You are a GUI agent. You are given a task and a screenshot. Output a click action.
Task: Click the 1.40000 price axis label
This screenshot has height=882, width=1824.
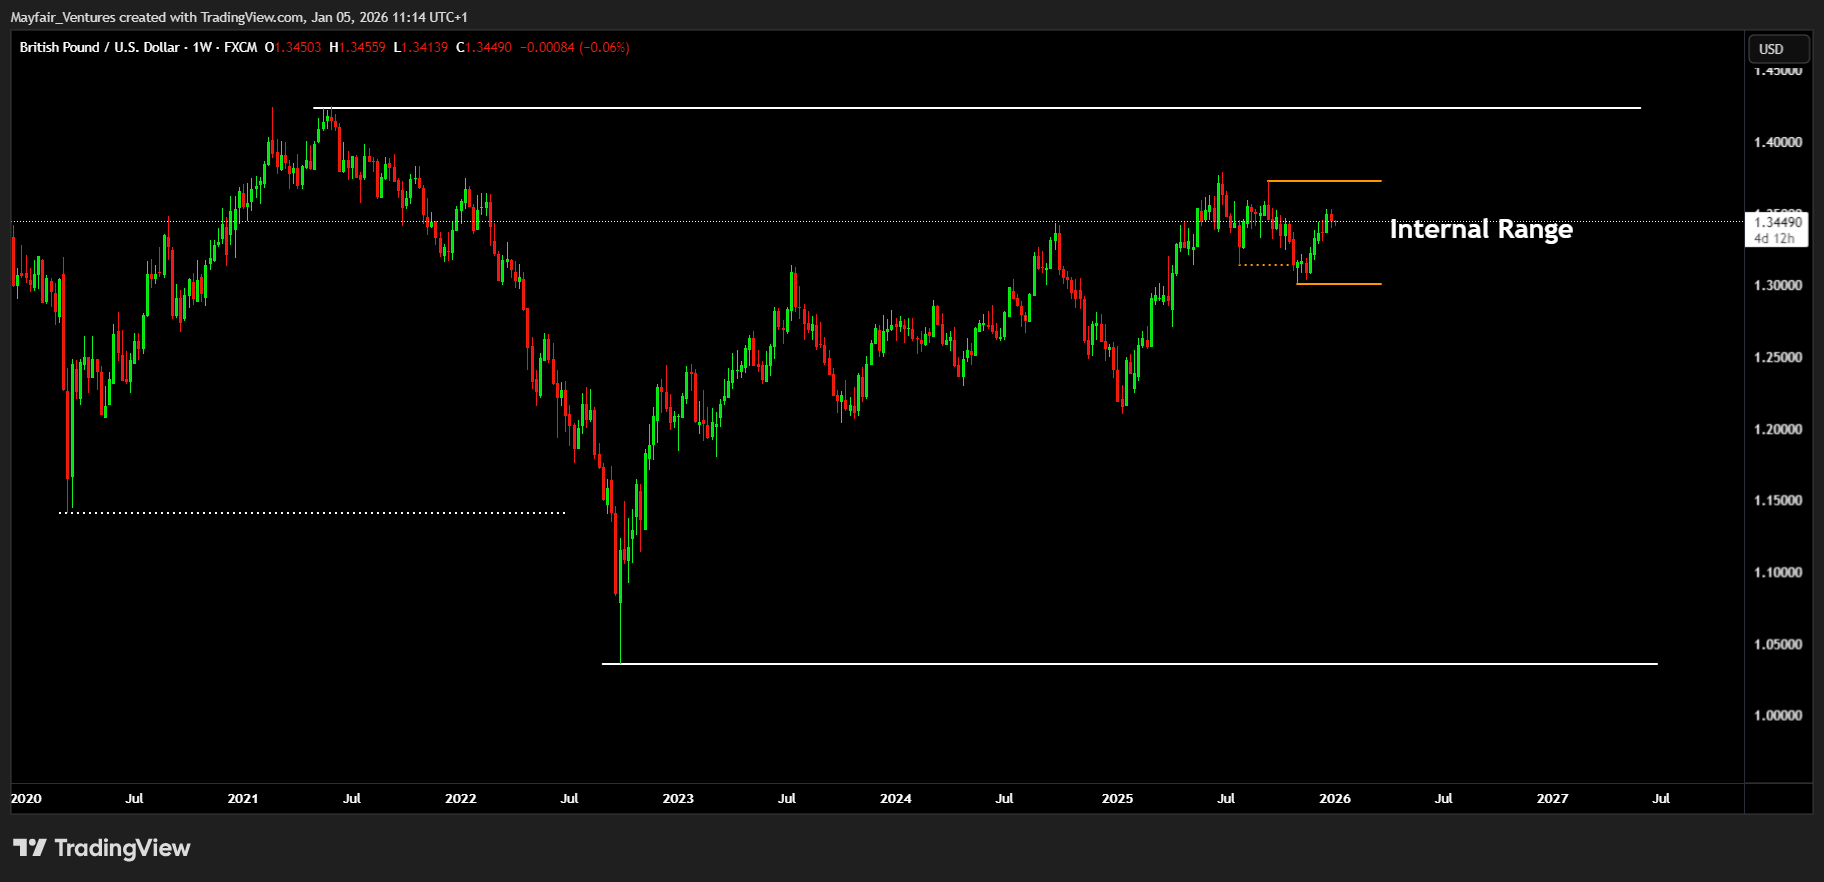click(1778, 142)
